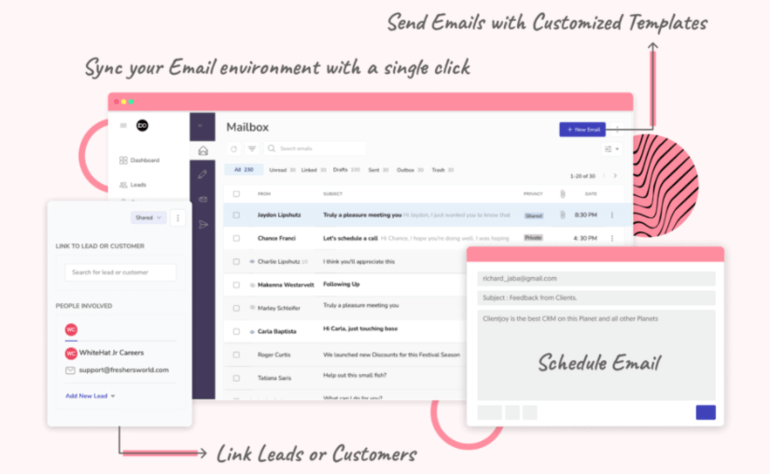Switch to the Linked tab
The width and height of the screenshot is (770, 474).
[x=313, y=170]
